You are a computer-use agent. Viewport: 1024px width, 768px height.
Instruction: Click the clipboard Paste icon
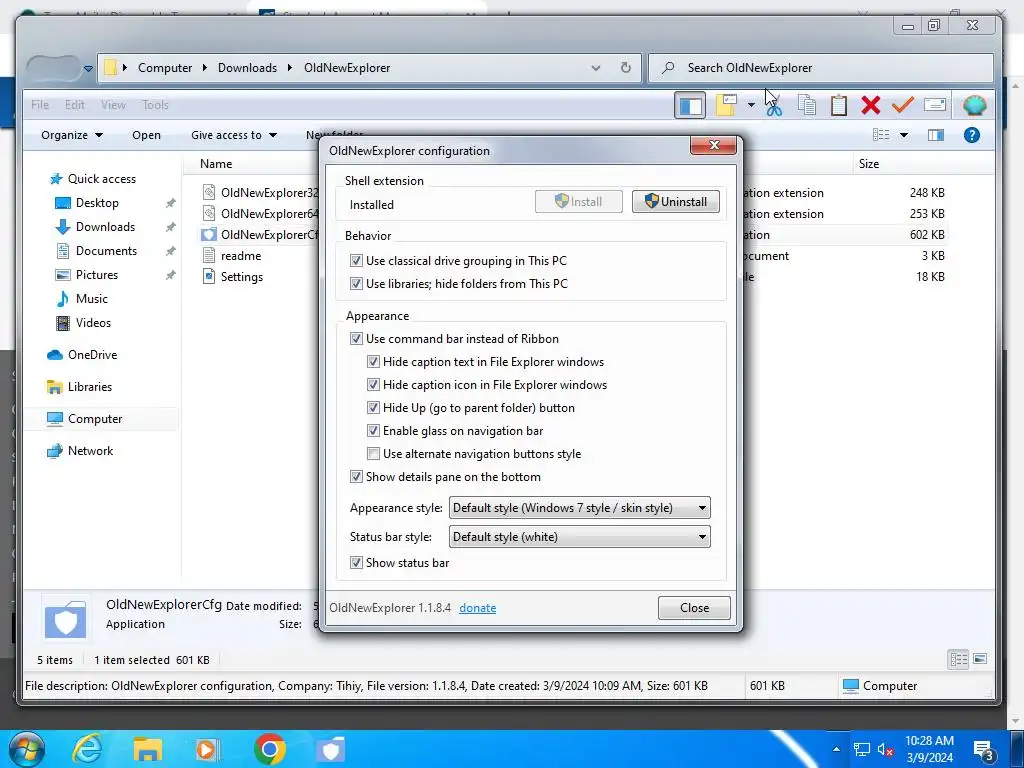pos(839,105)
